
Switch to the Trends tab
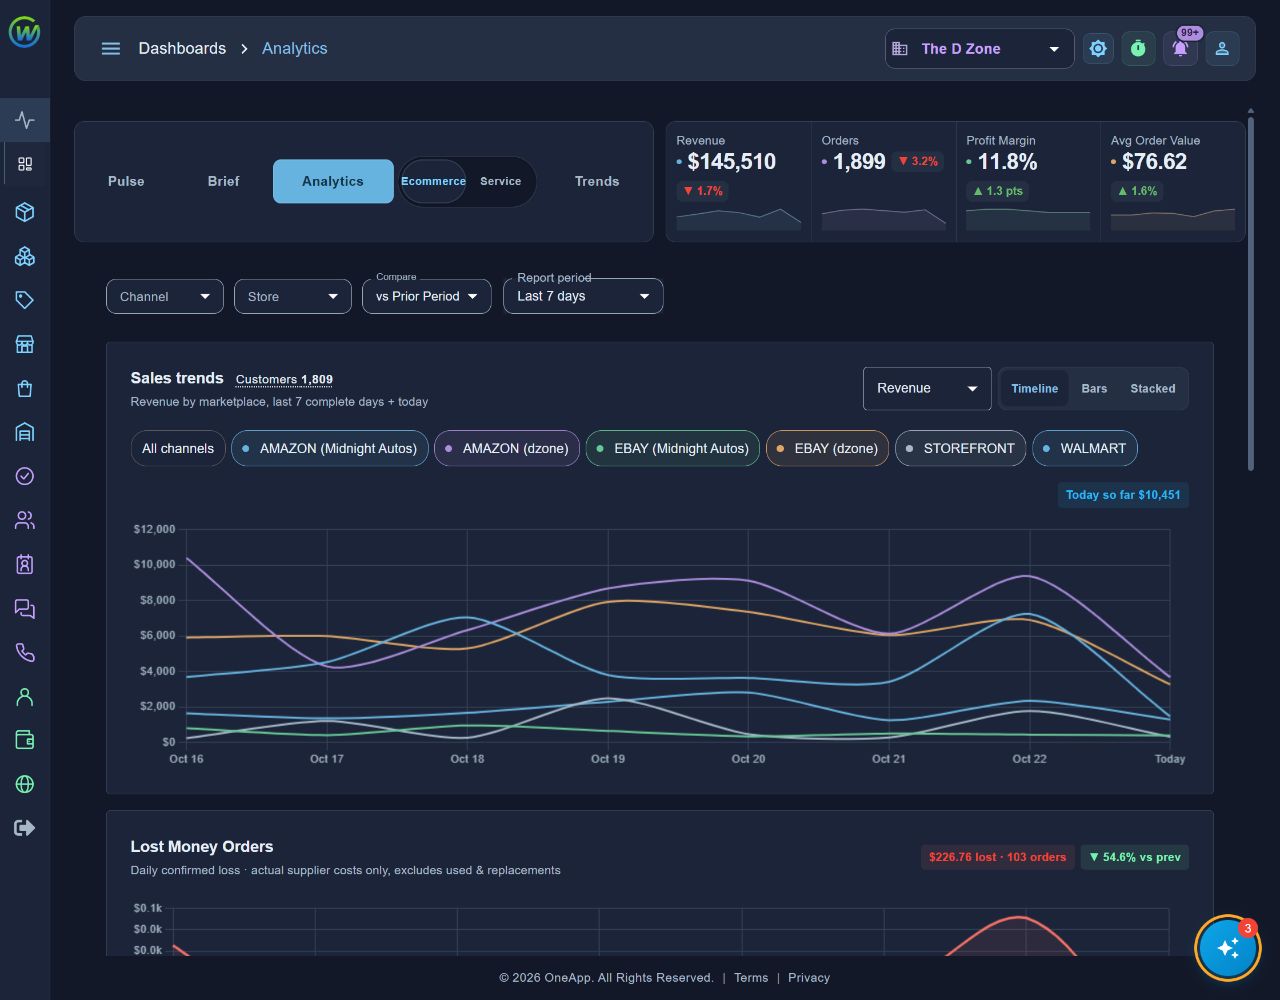[597, 181]
